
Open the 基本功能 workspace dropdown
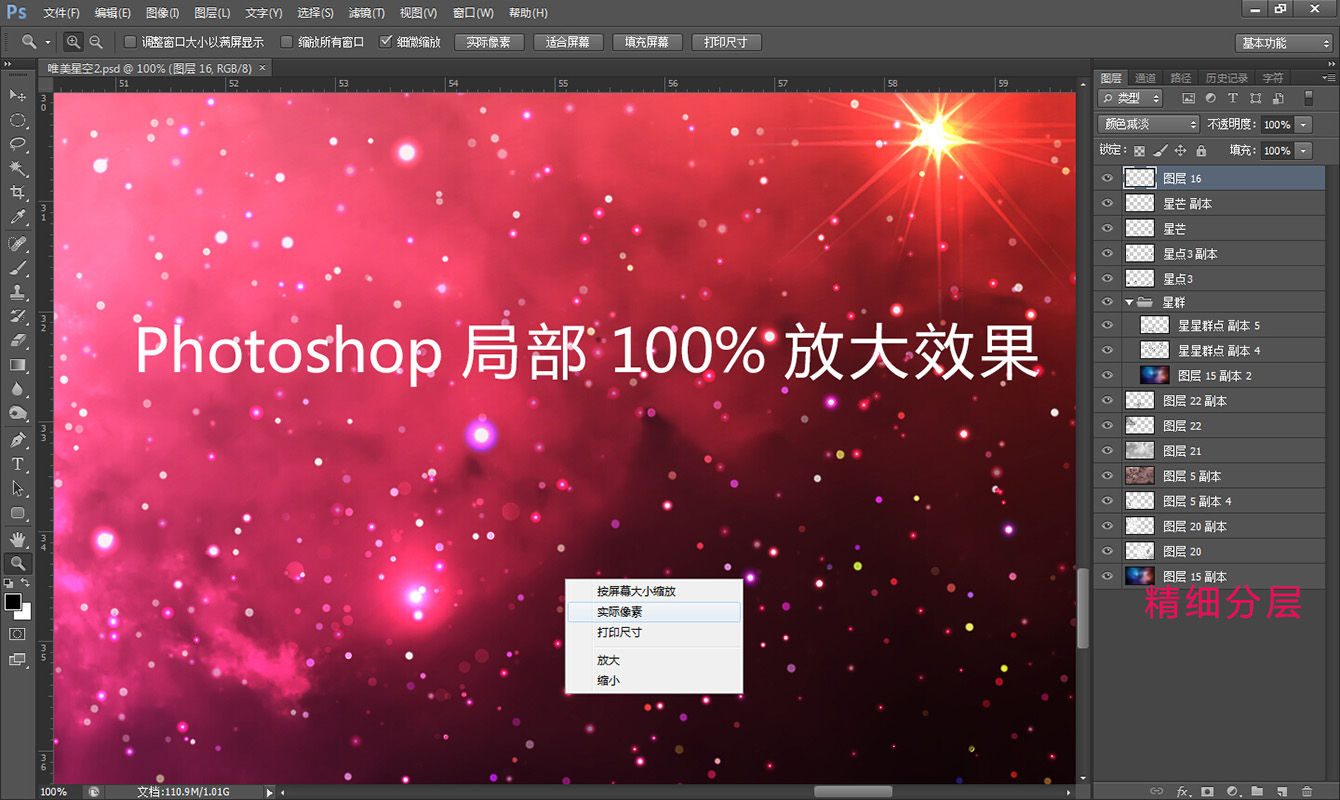(1284, 43)
